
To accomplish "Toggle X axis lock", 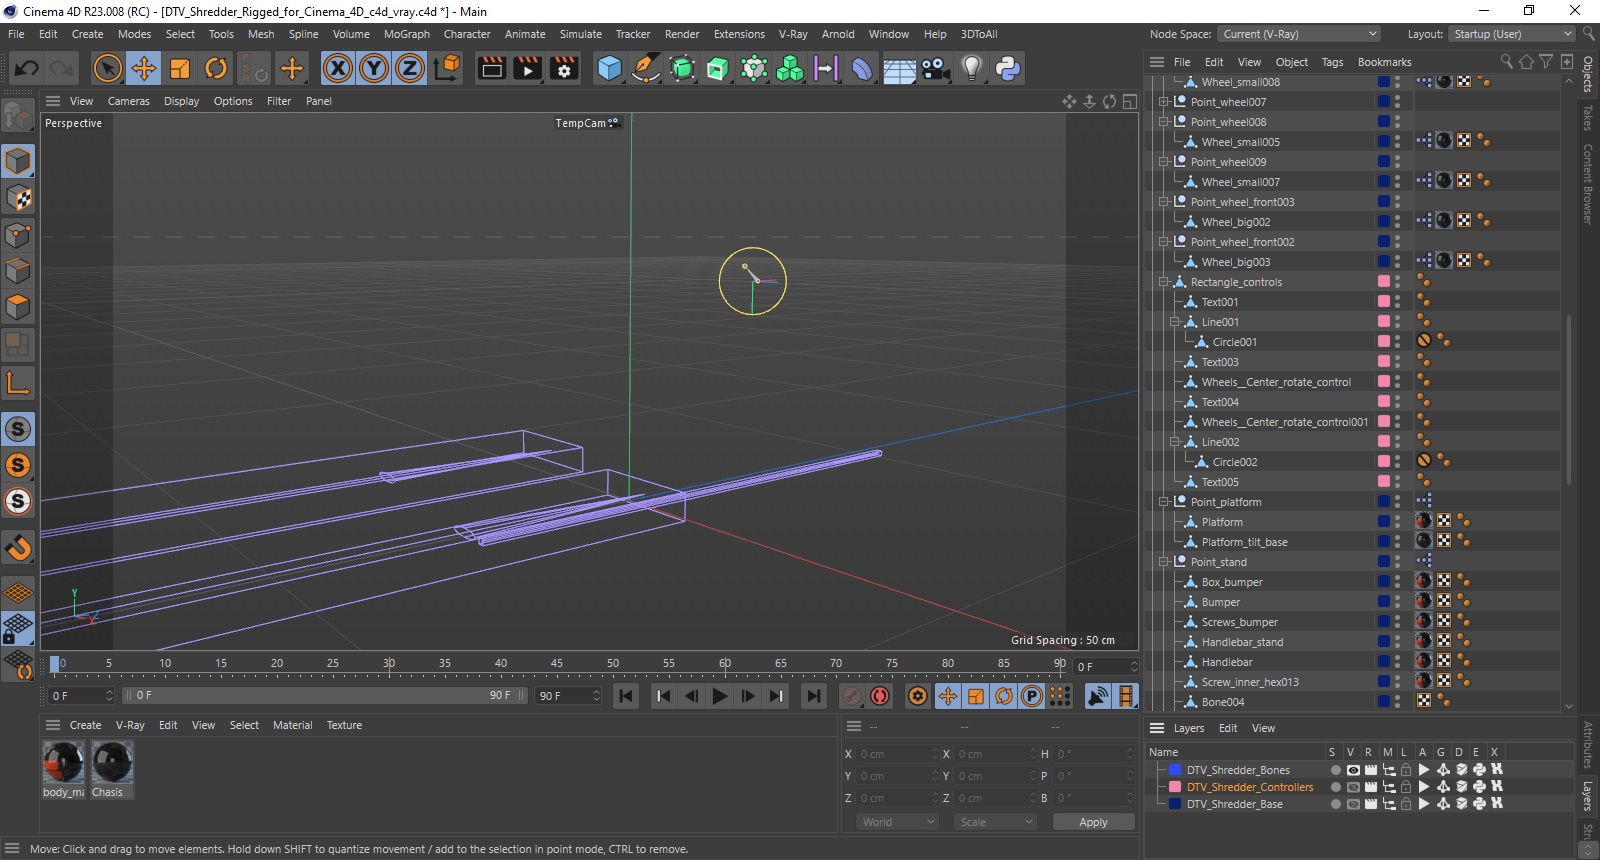I will [338, 68].
